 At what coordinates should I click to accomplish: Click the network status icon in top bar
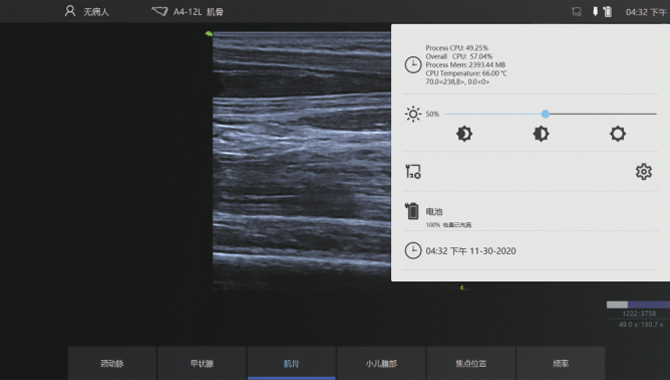[x=576, y=12]
